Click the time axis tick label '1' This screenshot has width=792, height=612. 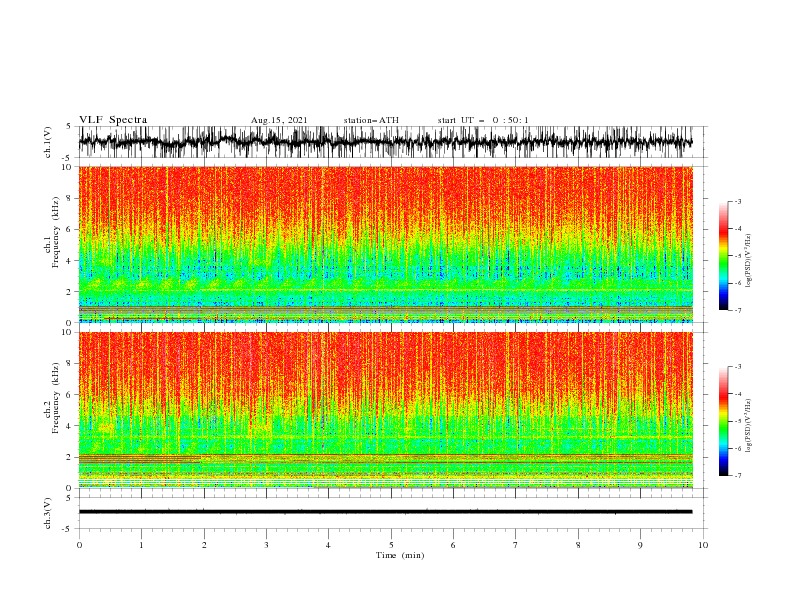[141, 545]
